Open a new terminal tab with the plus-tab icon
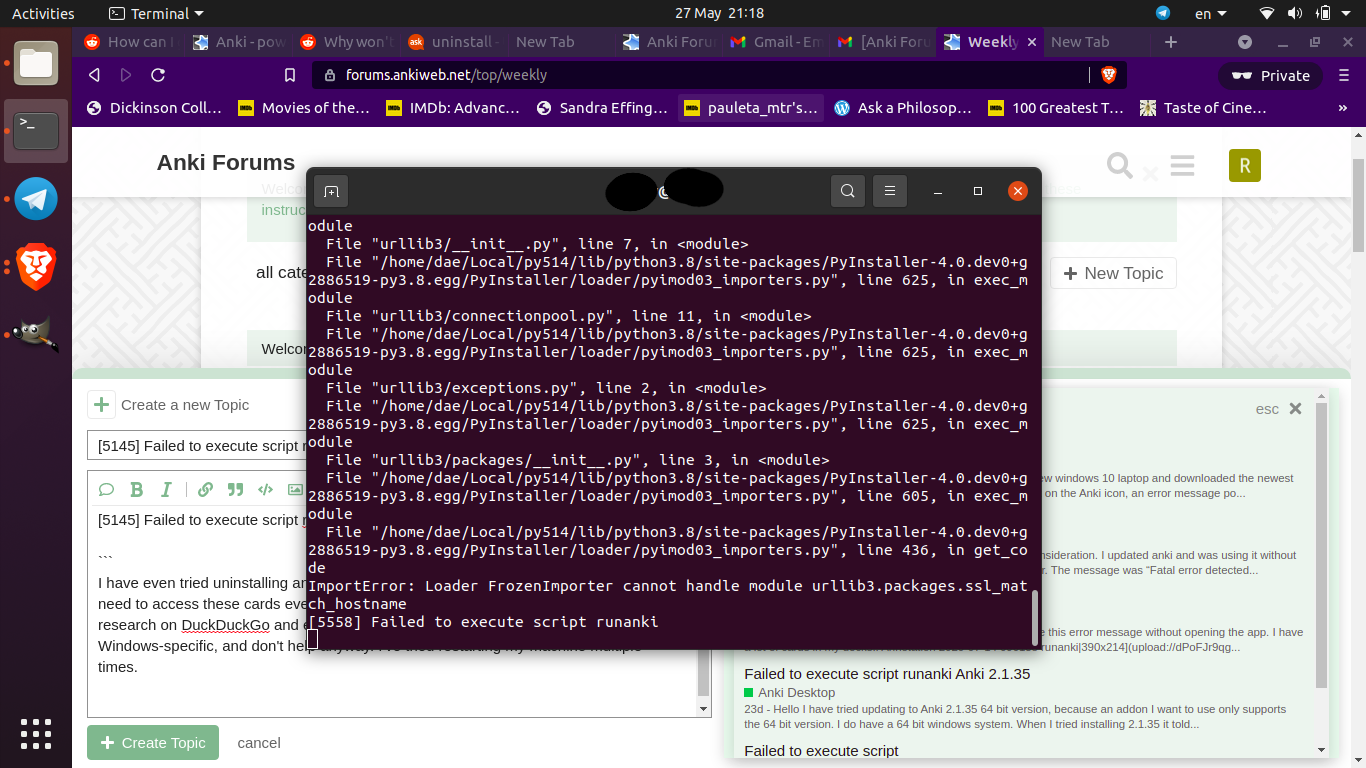 pos(332,191)
